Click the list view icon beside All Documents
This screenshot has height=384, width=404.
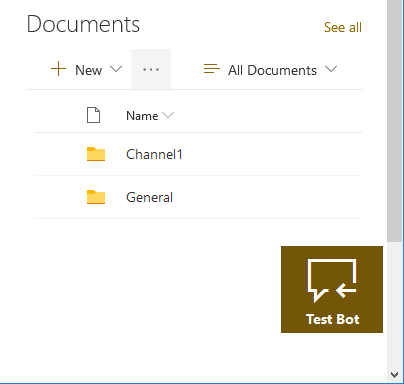coord(212,69)
